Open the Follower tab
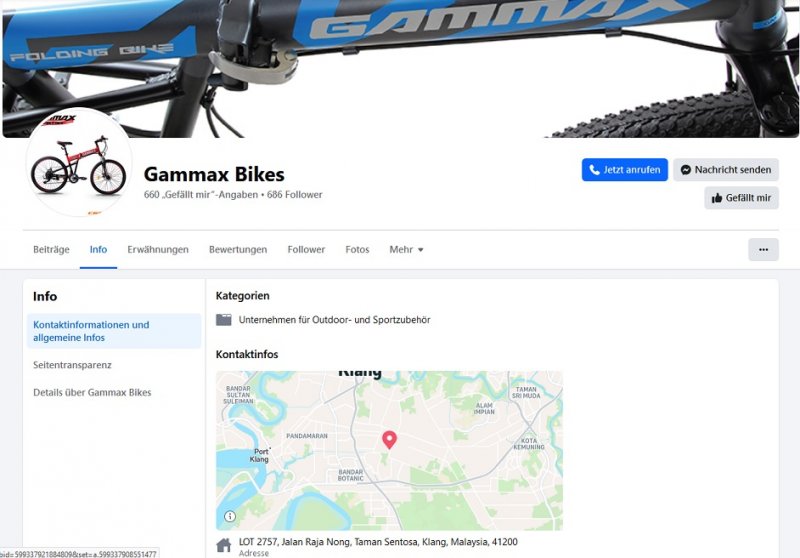Screen dimensions: 800x558 (x=306, y=249)
